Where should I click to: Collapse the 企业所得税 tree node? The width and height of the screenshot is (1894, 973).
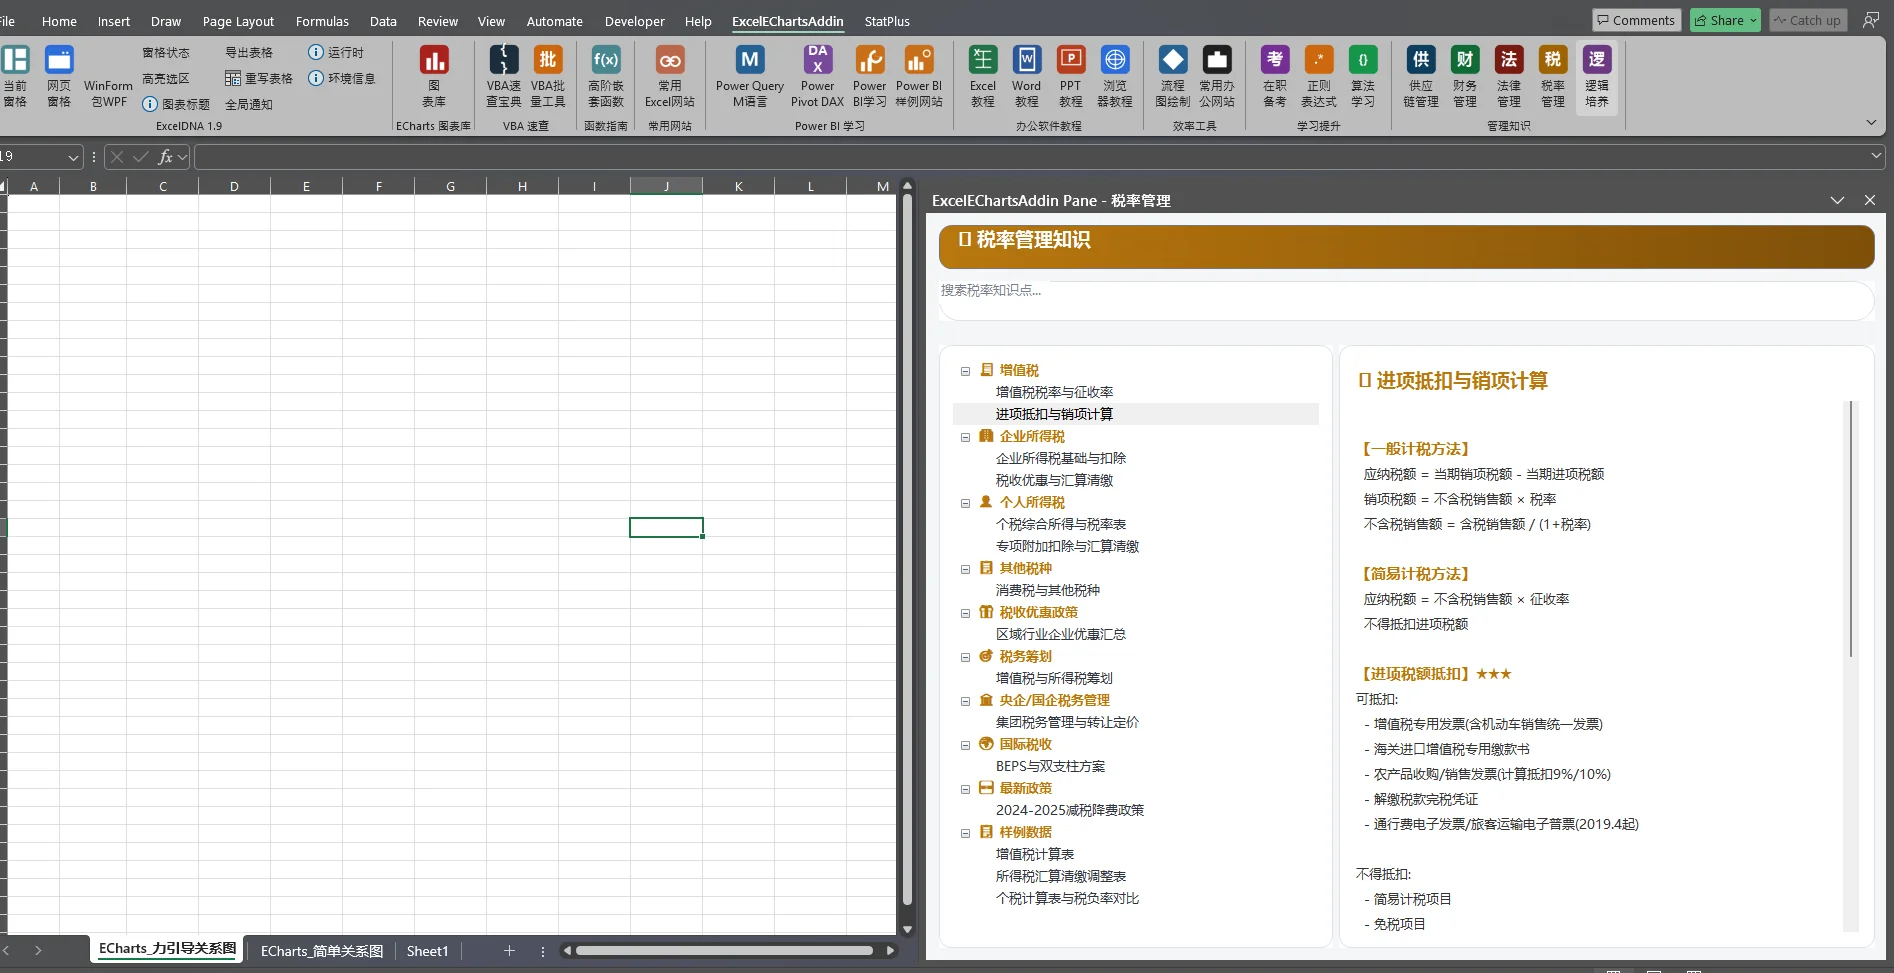(965, 437)
